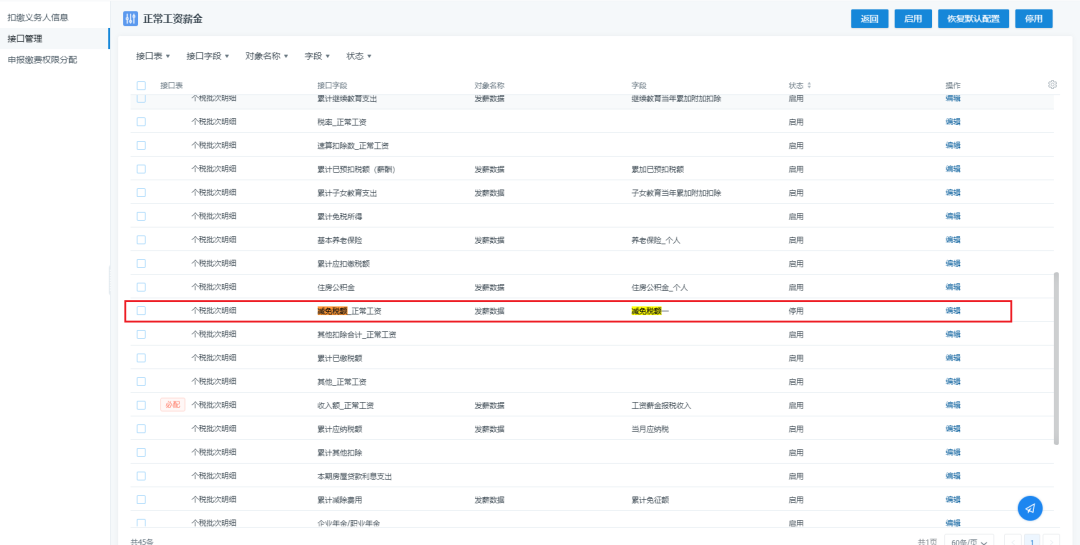Tick the 住房公积金 row checkbox
1080x545 pixels.
tap(141, 287)
